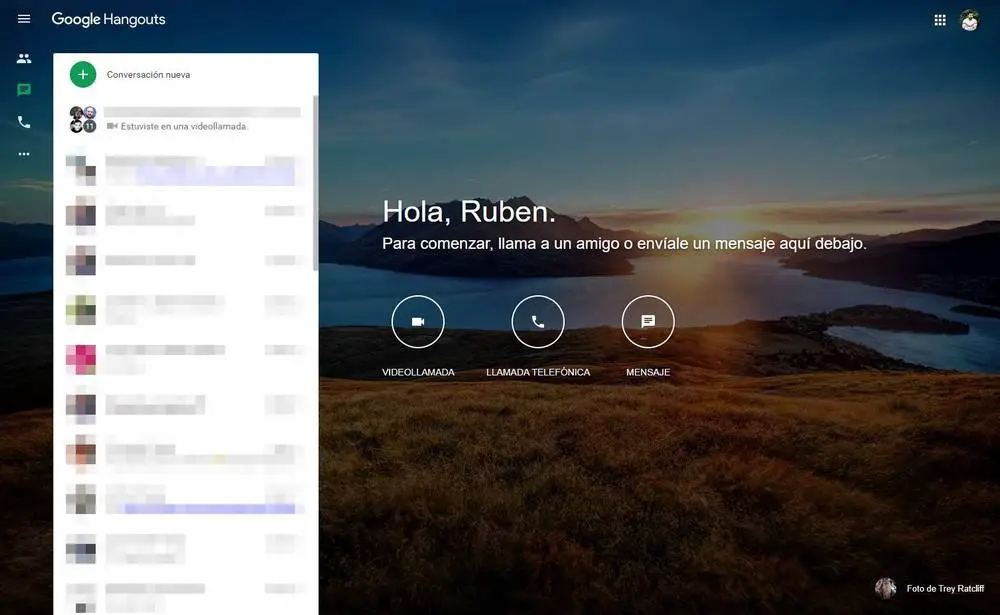Click the group avatar cluster in conversation list

[83, 119]
